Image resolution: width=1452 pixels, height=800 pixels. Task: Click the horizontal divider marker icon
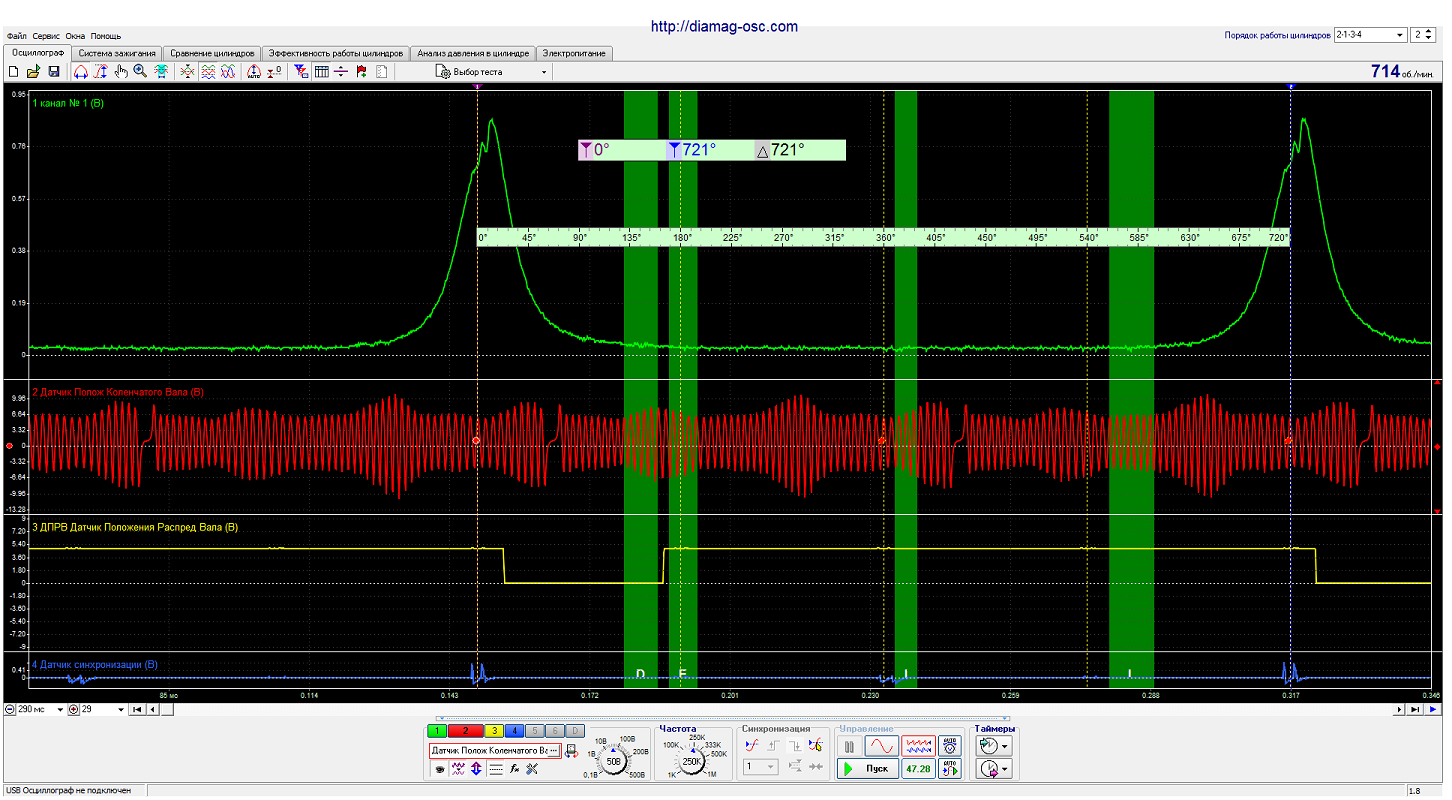(x=341, y=72)
